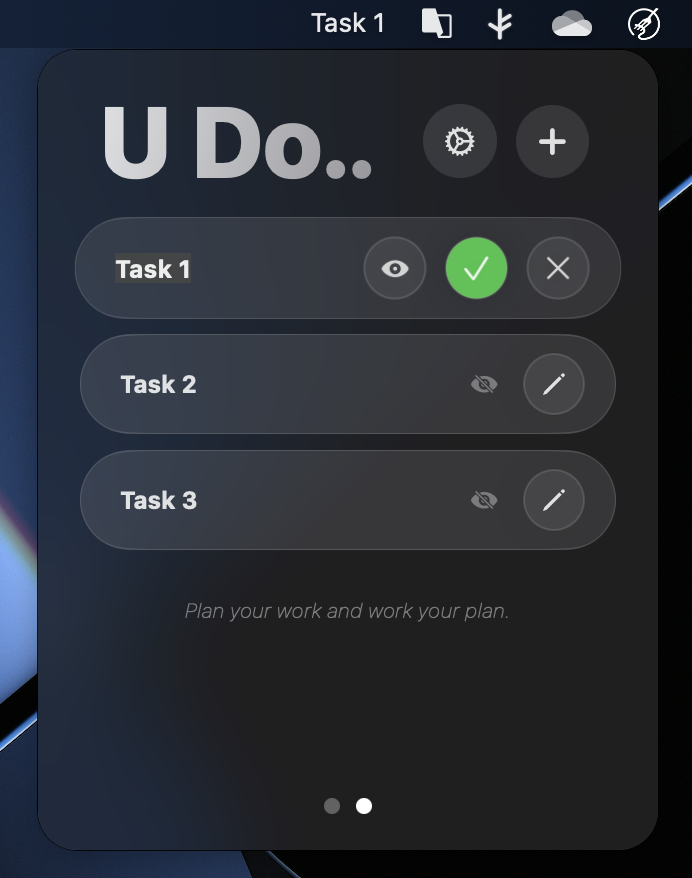The width and height of the screenshot is (692, 878).
Task: Open the rocket icon in menu bar
Action: (x=643, y=24)
